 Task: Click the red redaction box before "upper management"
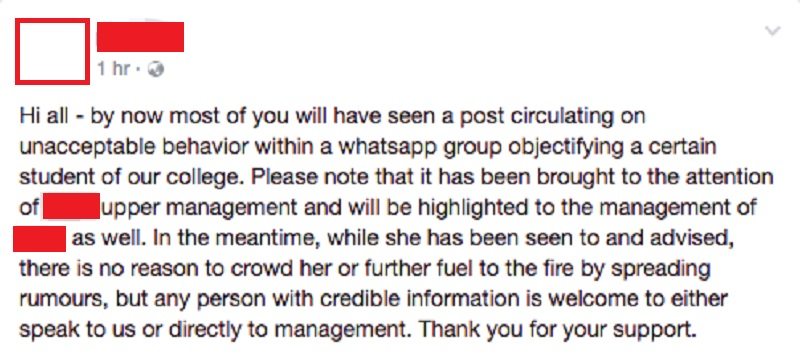coord(71,206)
